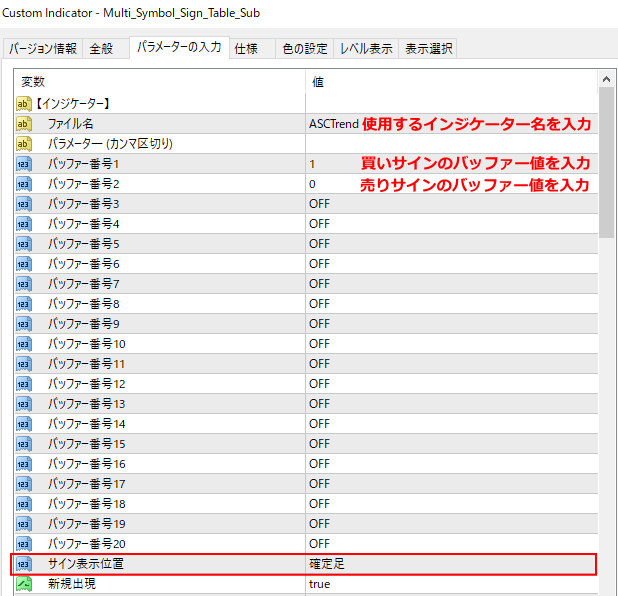This screenshot has height=596, width=618.
Task: Click the scrollbar up arrow
Action: [x=606, y=80]
